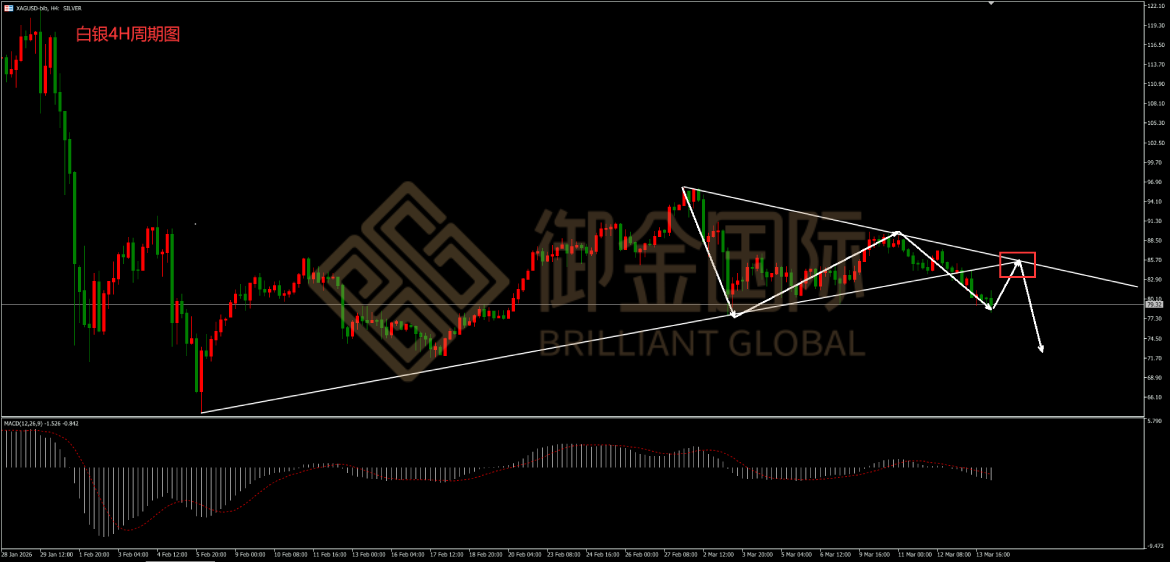
Task: Select the red rectangle on the chart
Action: 1017,254
